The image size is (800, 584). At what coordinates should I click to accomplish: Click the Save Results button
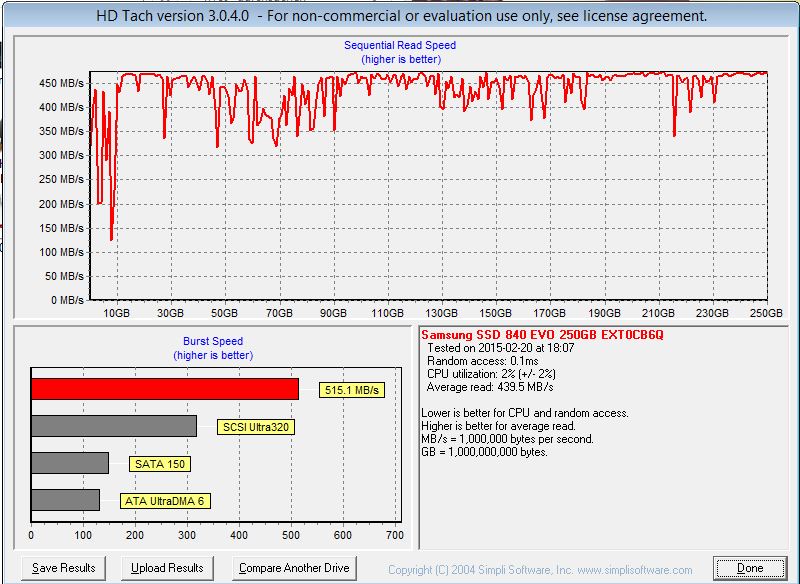click(x=64, y=568)
